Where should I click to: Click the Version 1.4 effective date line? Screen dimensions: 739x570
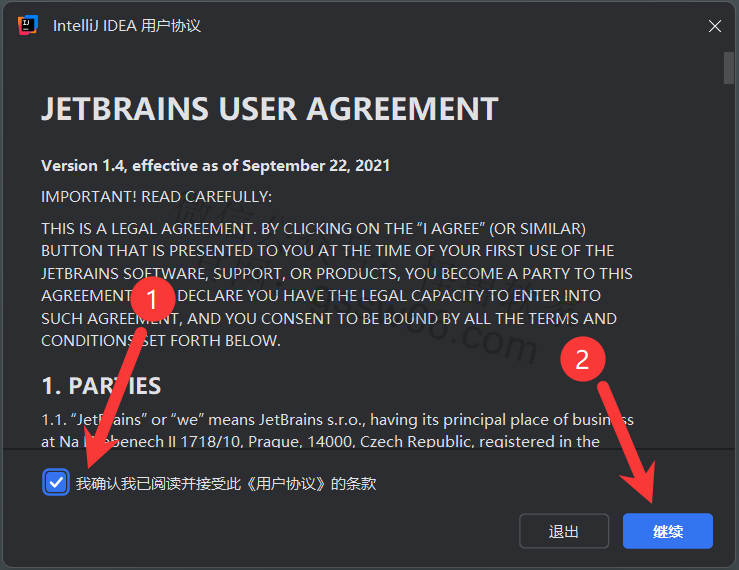(215, 165)
